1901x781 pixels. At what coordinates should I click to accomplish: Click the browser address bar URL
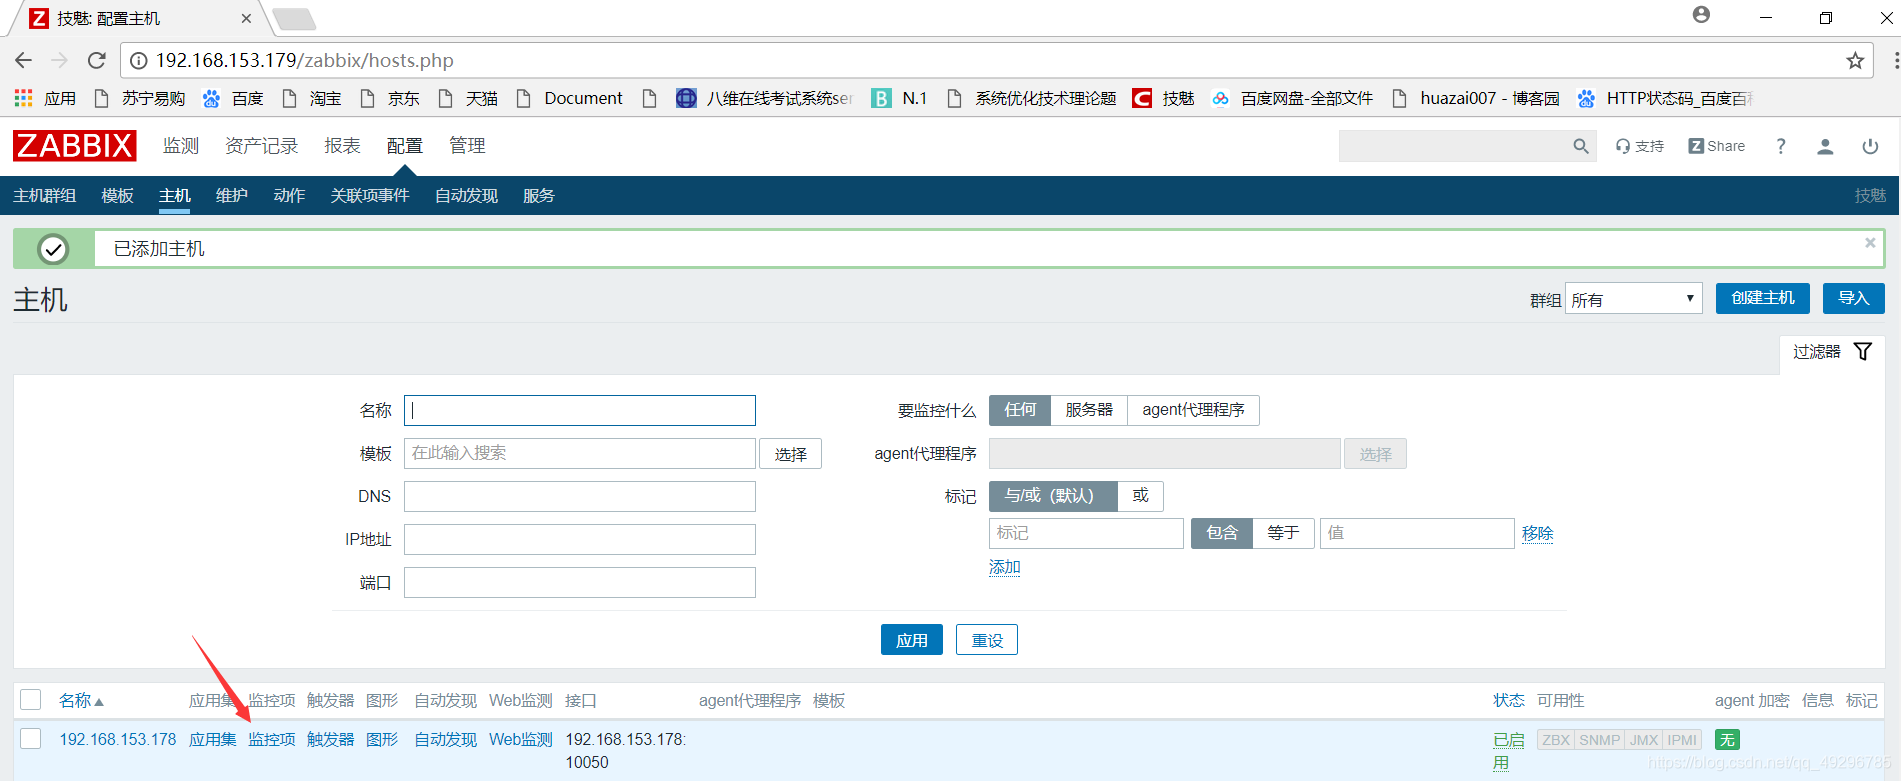tap(305, 60)
